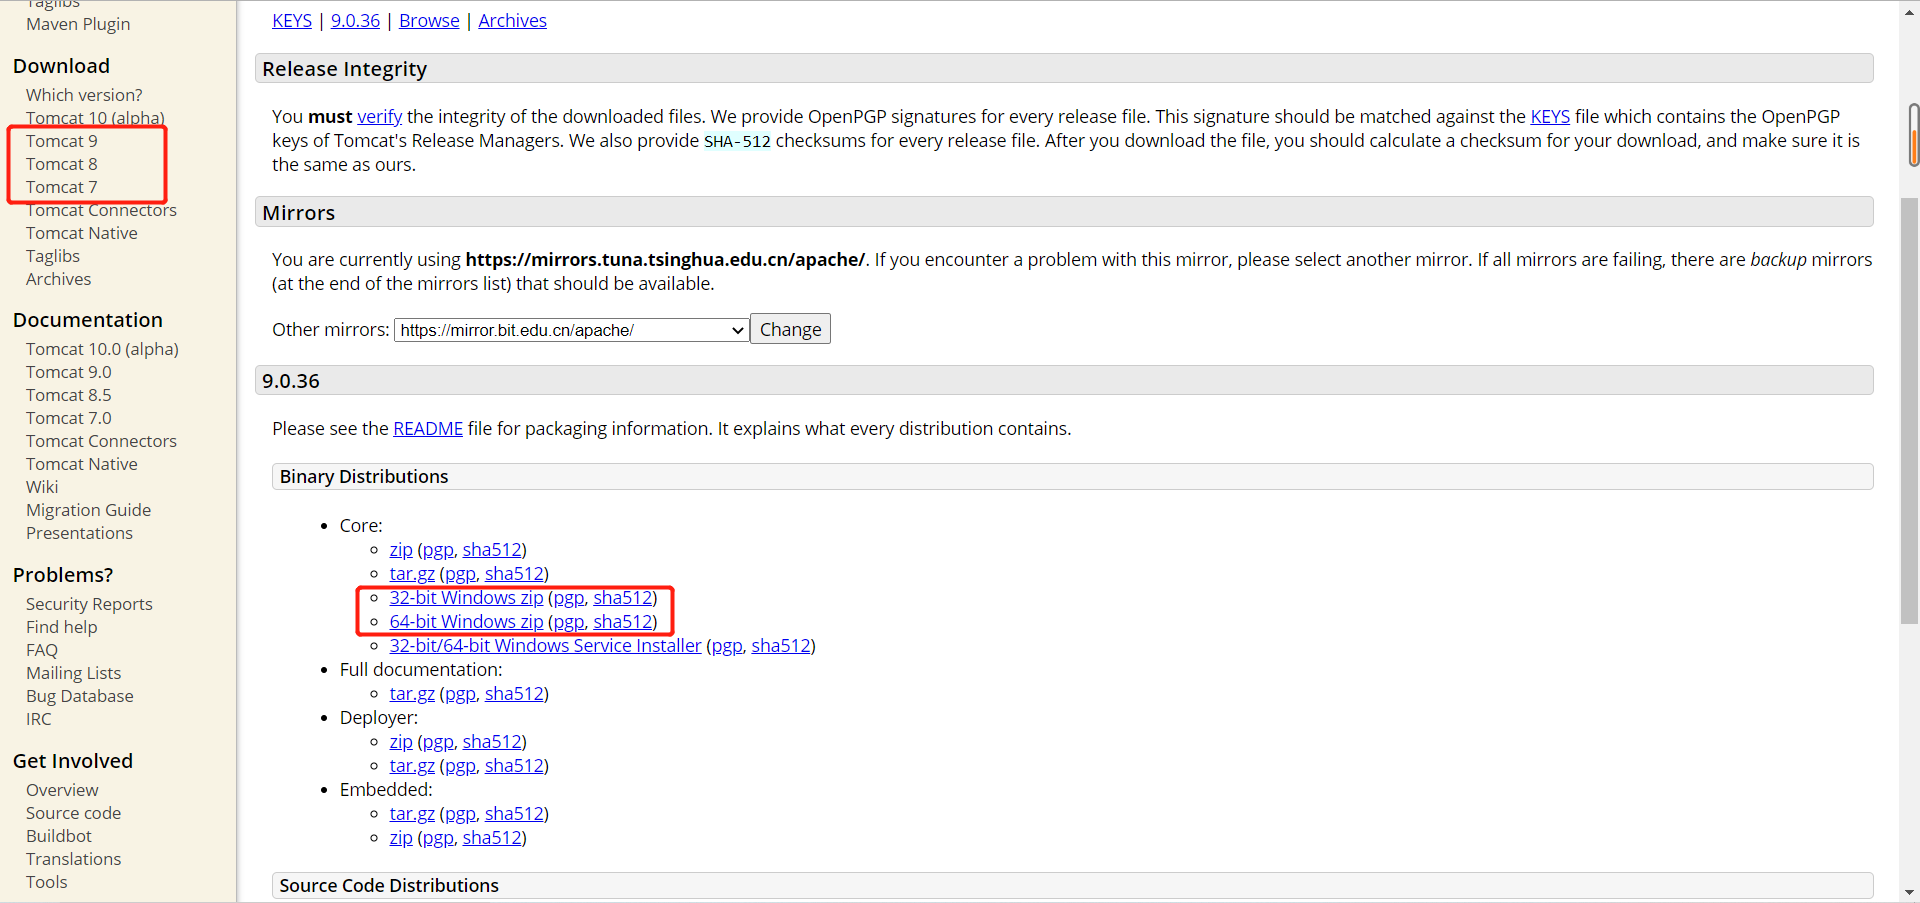Viewport: 1920px width, 903px height.
Task: Open Service Installer sha512 checksum
Action: (x=781, y=646)
